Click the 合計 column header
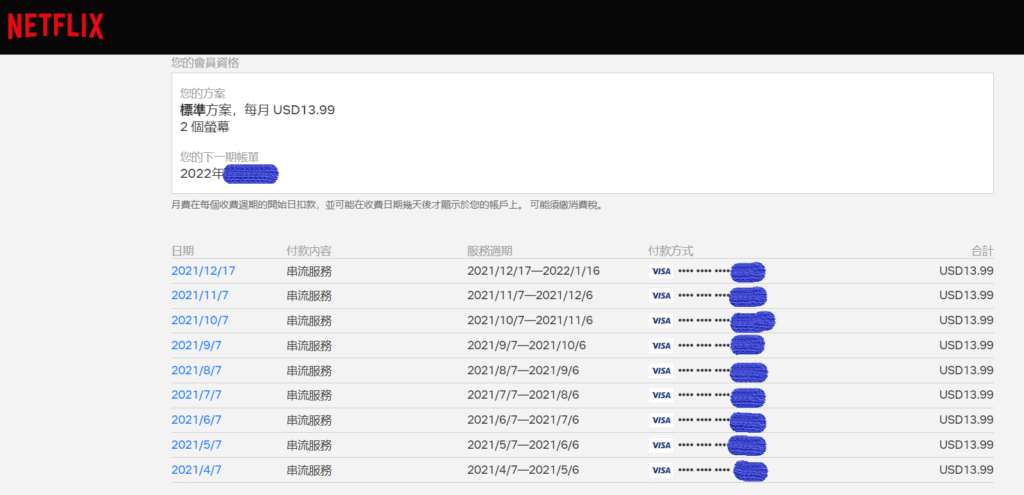 (x=982, y=251)
